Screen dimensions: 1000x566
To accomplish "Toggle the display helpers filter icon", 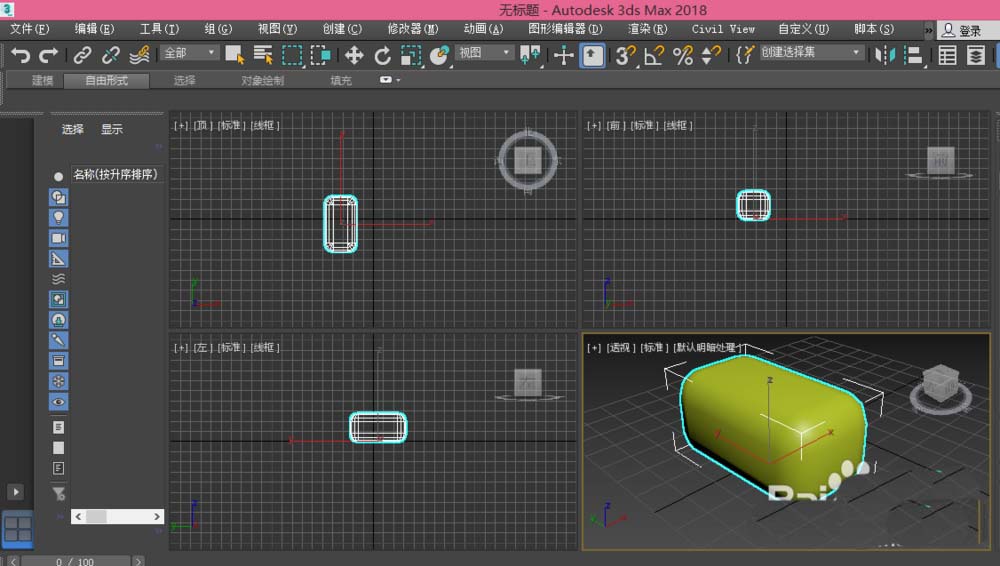I will tap(58, 258).
